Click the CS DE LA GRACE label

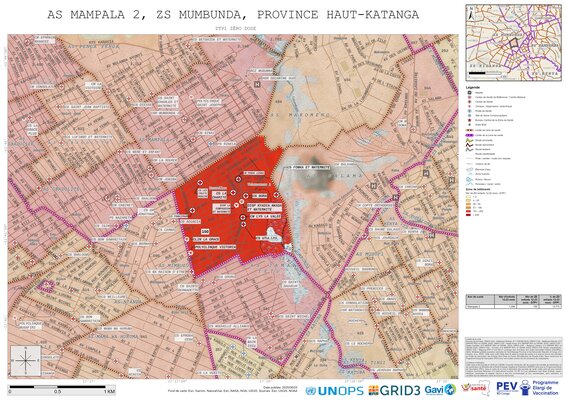point(206,239)
